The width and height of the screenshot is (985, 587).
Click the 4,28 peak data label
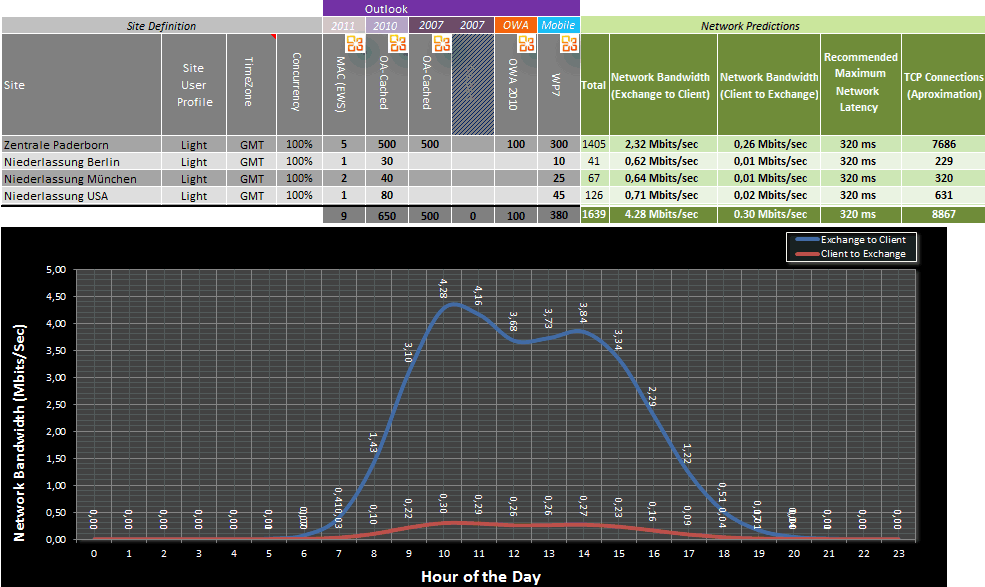(444, 288)
